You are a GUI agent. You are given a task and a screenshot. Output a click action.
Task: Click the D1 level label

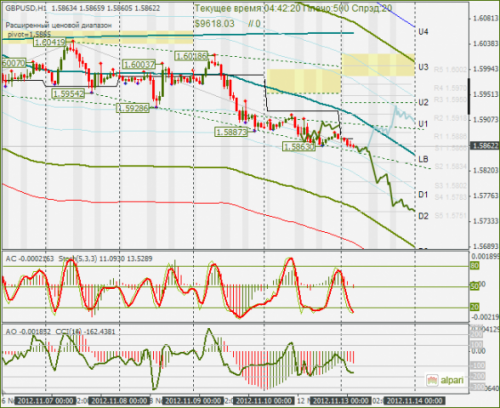pyautogui.click(x=423, y=194)
